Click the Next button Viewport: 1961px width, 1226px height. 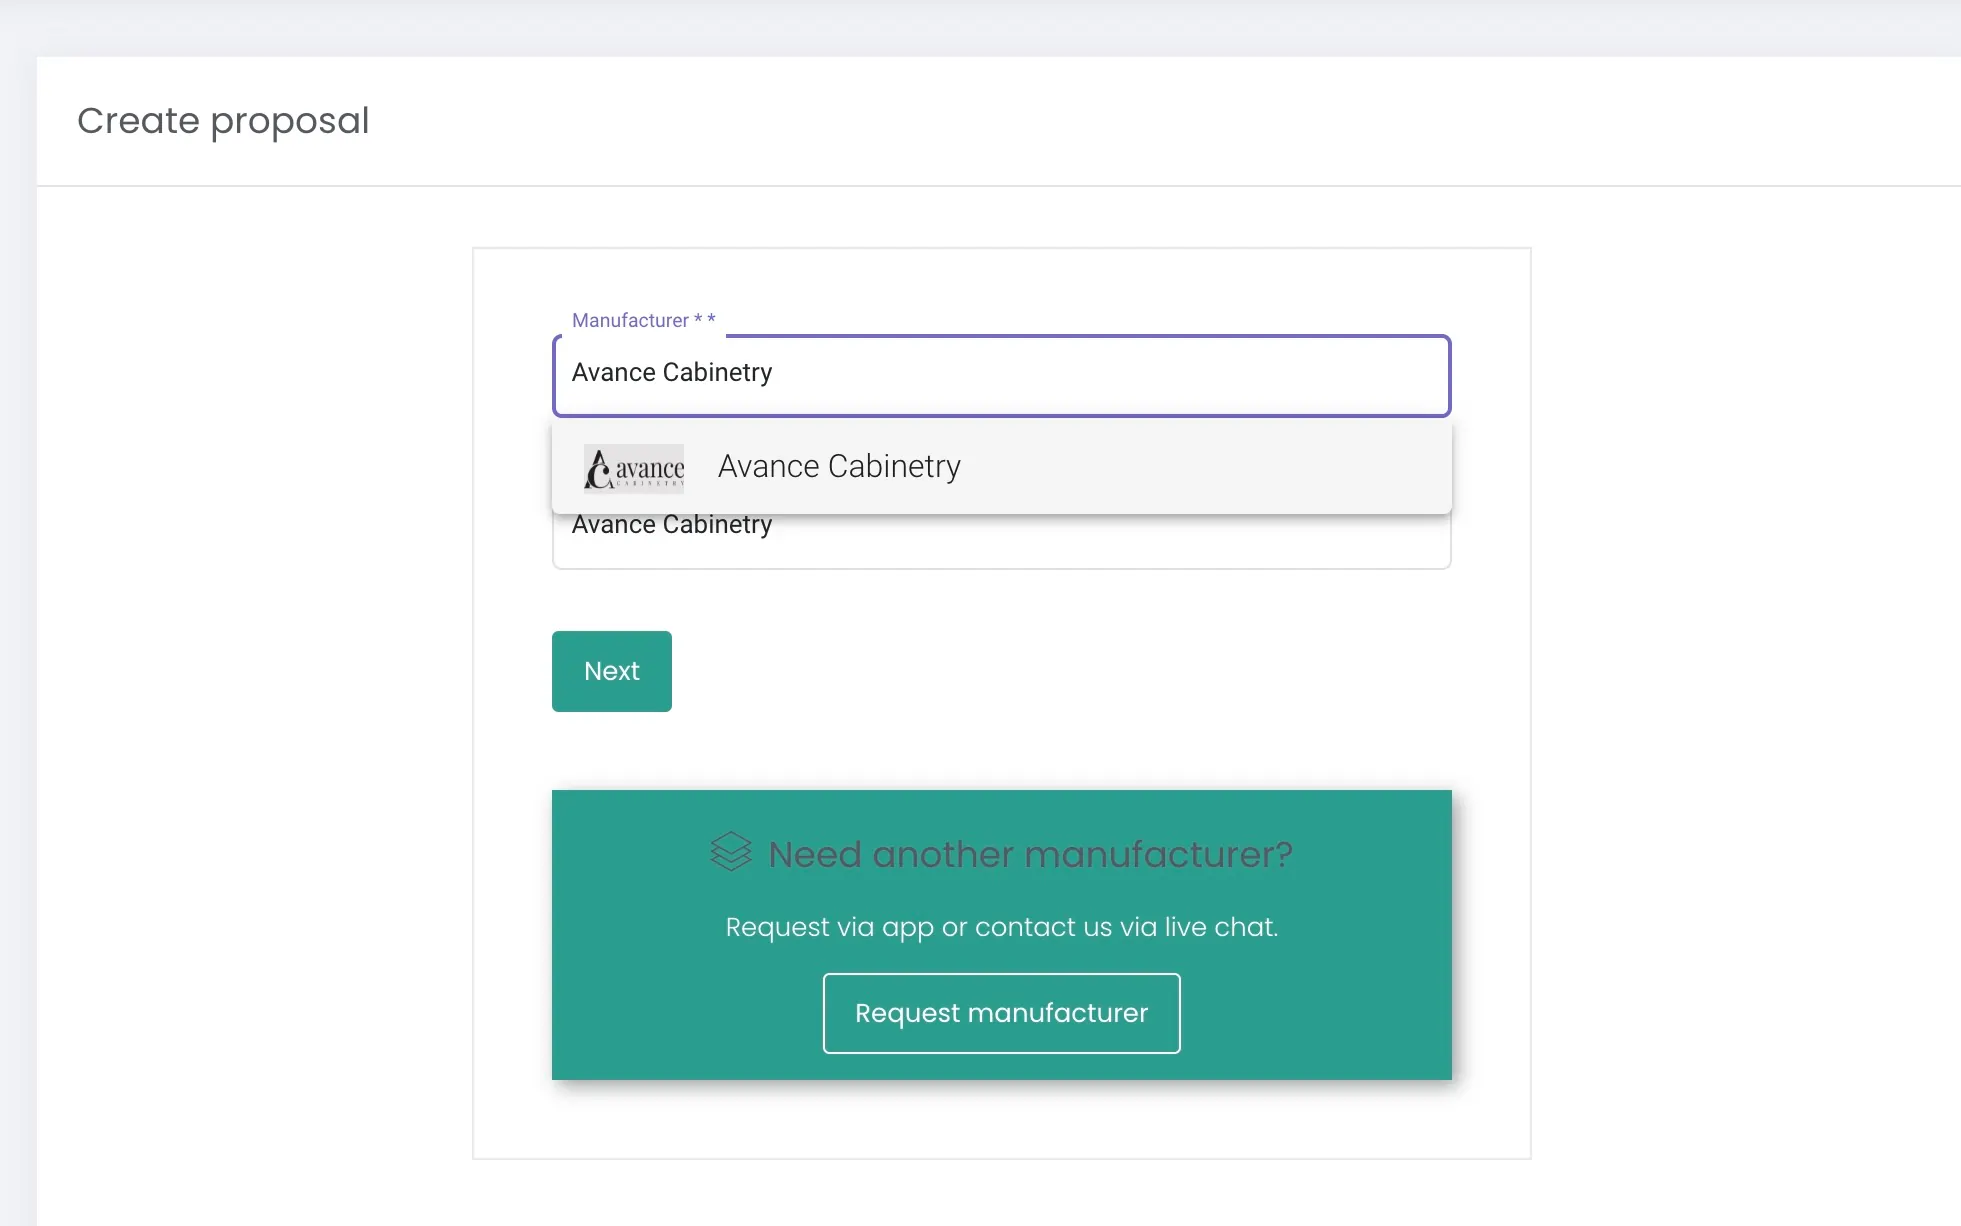coord(612,671)
